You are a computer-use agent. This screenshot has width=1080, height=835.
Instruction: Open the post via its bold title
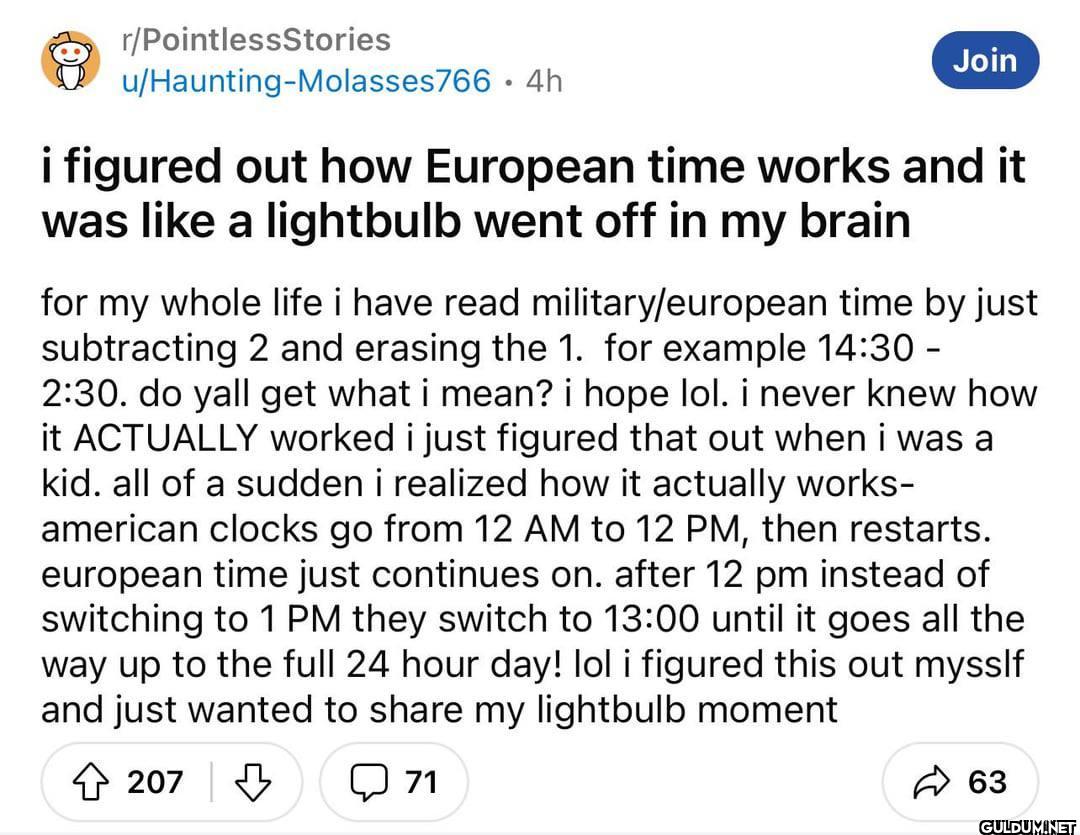point(532,192)
